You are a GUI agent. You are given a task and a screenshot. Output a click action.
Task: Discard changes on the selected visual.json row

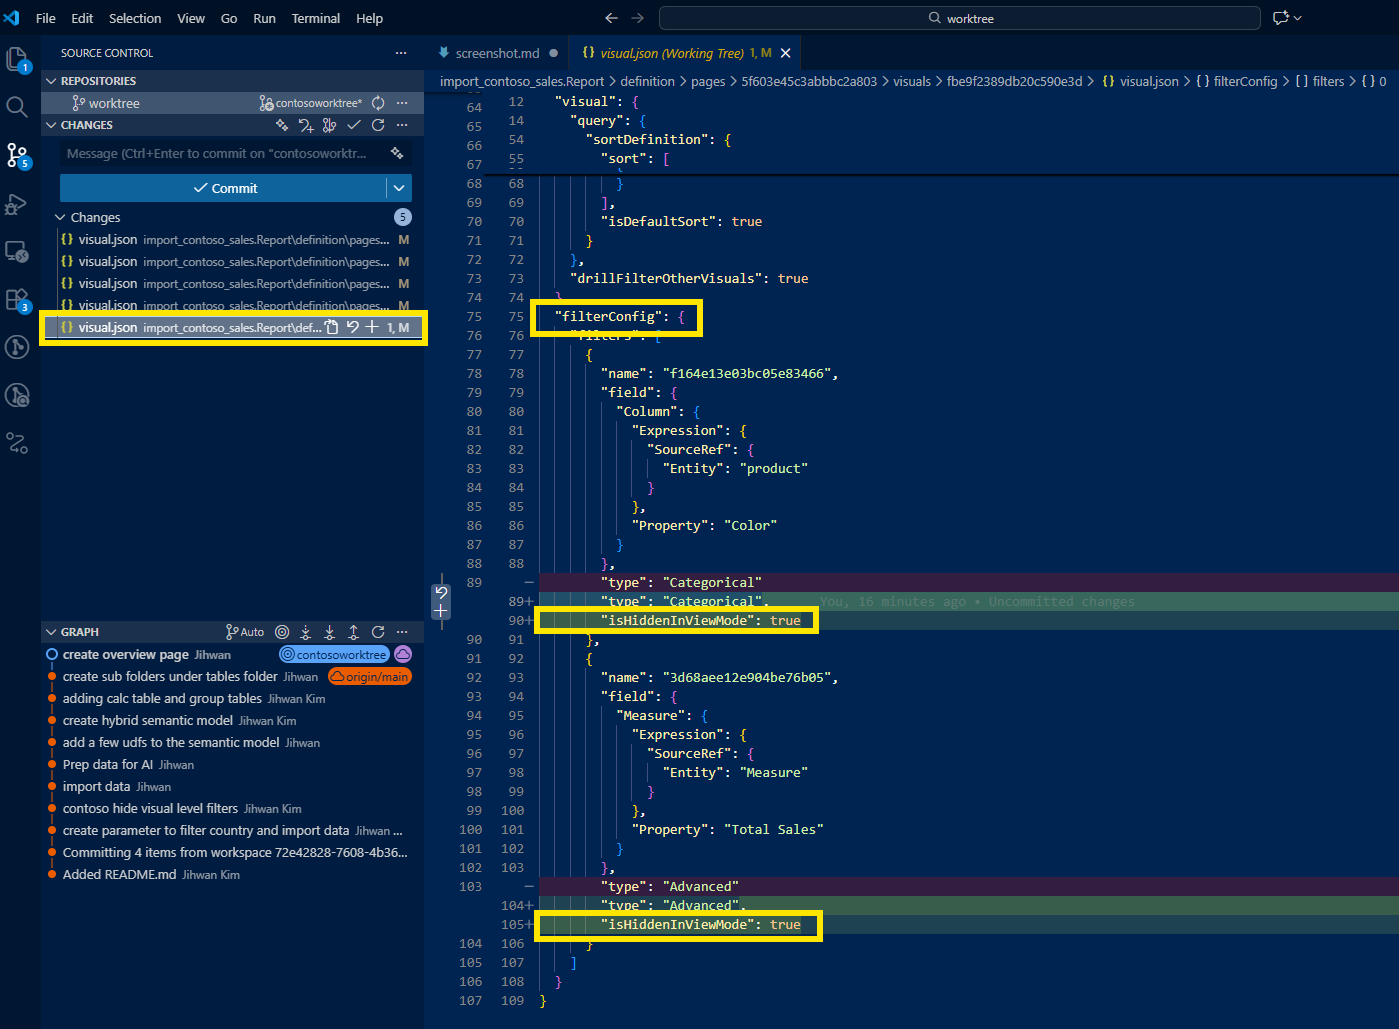(x=352, y=327)
